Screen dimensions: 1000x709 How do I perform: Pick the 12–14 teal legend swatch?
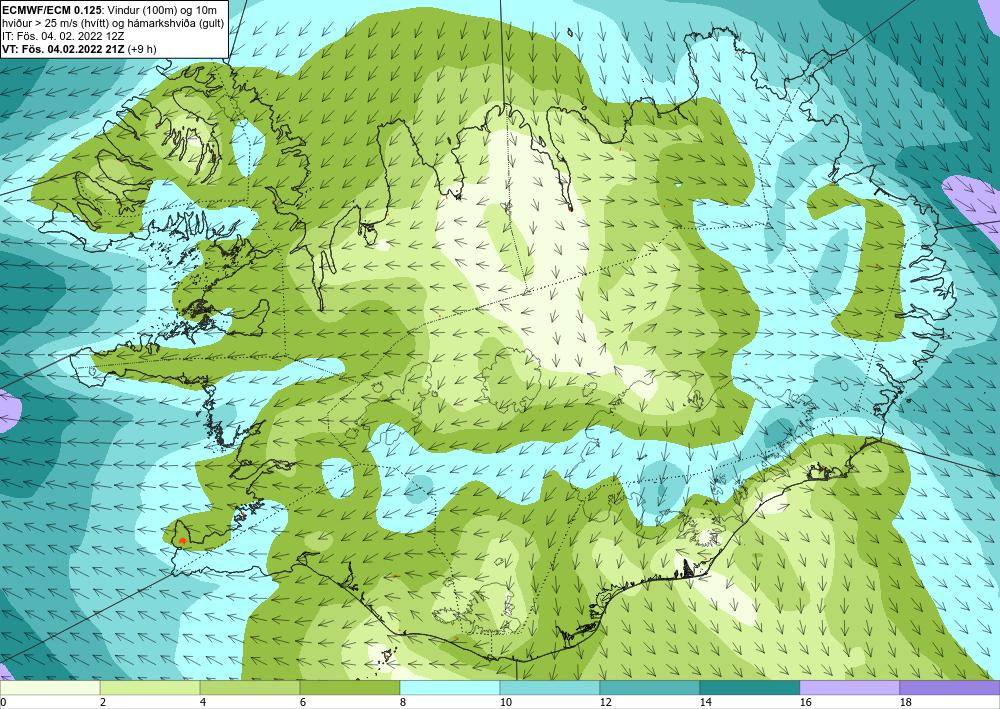pos(650,688)
